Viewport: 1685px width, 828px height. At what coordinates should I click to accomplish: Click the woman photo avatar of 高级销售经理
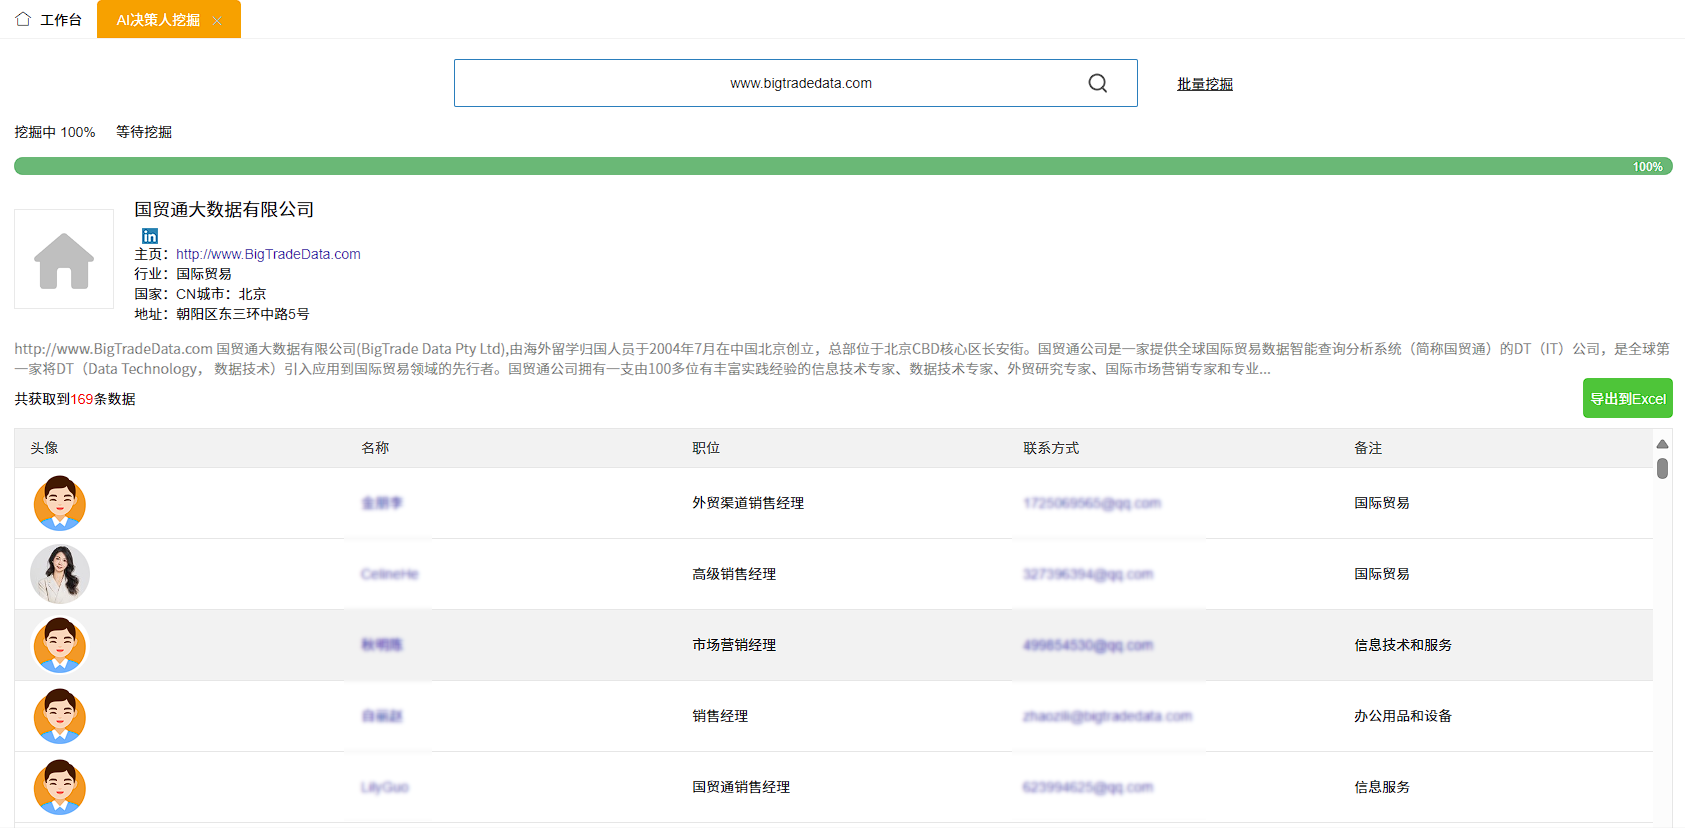(x=60, y=574)
